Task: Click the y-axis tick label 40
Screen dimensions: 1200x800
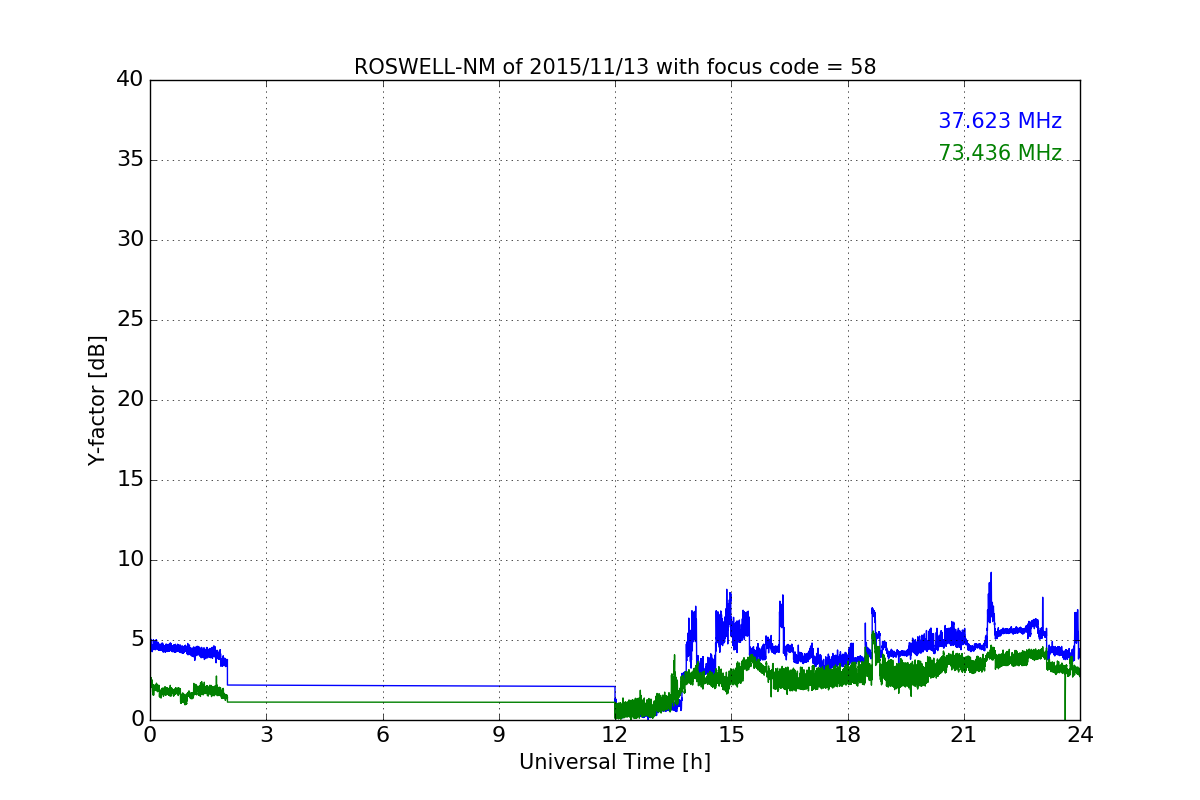Action: 130,80
